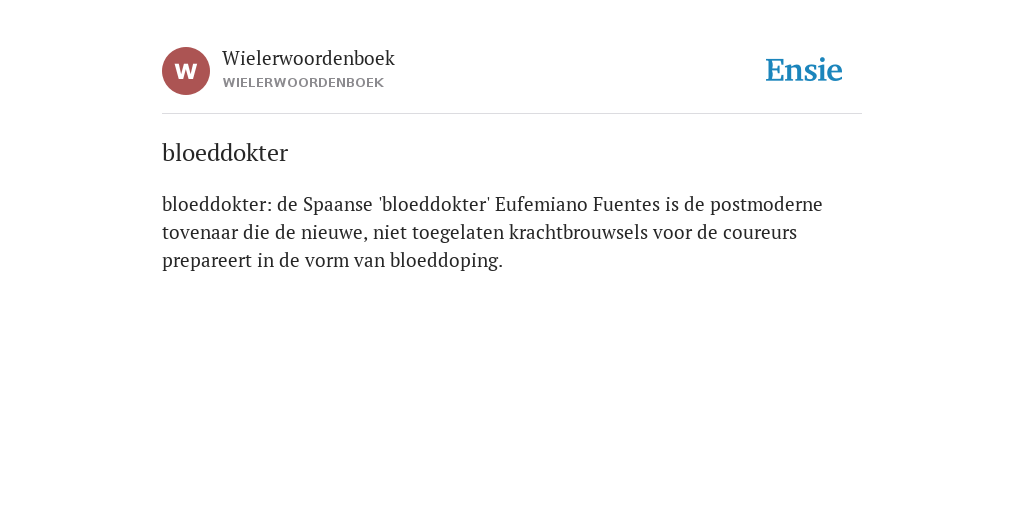Click the 'bloeddokter:' term starting the paragraph
This screenshot has width=1024, height=512.
[x=217, y=204]
